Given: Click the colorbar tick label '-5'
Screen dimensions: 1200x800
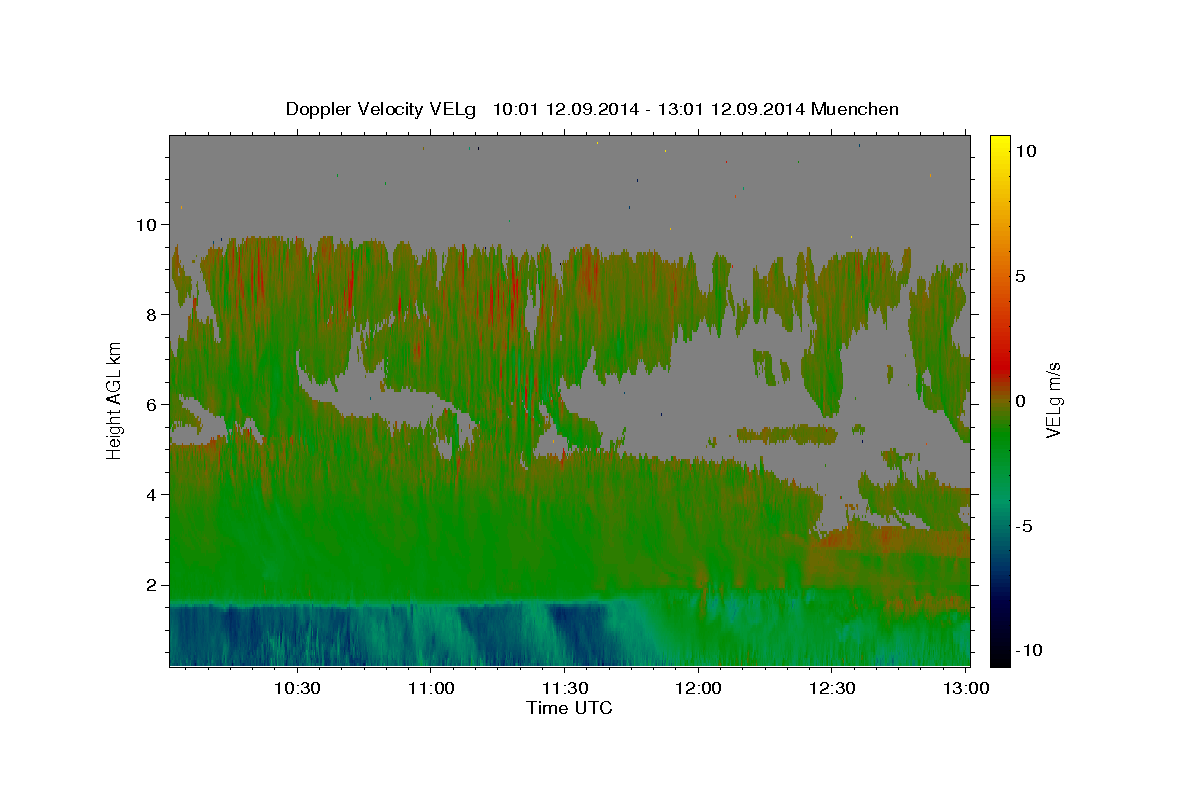Looking at the screenshot, I should pos(1023,526).
